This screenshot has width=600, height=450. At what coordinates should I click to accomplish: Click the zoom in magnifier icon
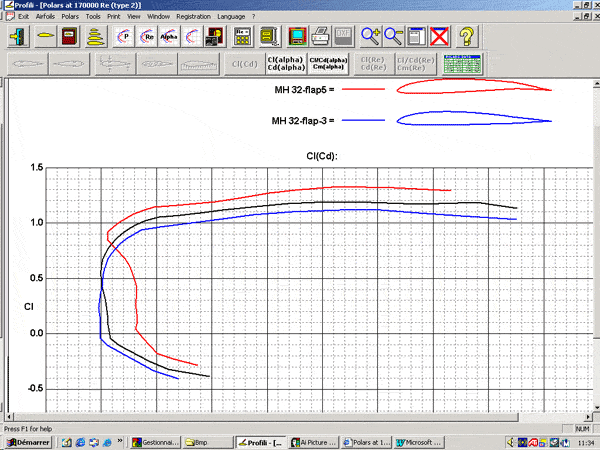[370, 37]
